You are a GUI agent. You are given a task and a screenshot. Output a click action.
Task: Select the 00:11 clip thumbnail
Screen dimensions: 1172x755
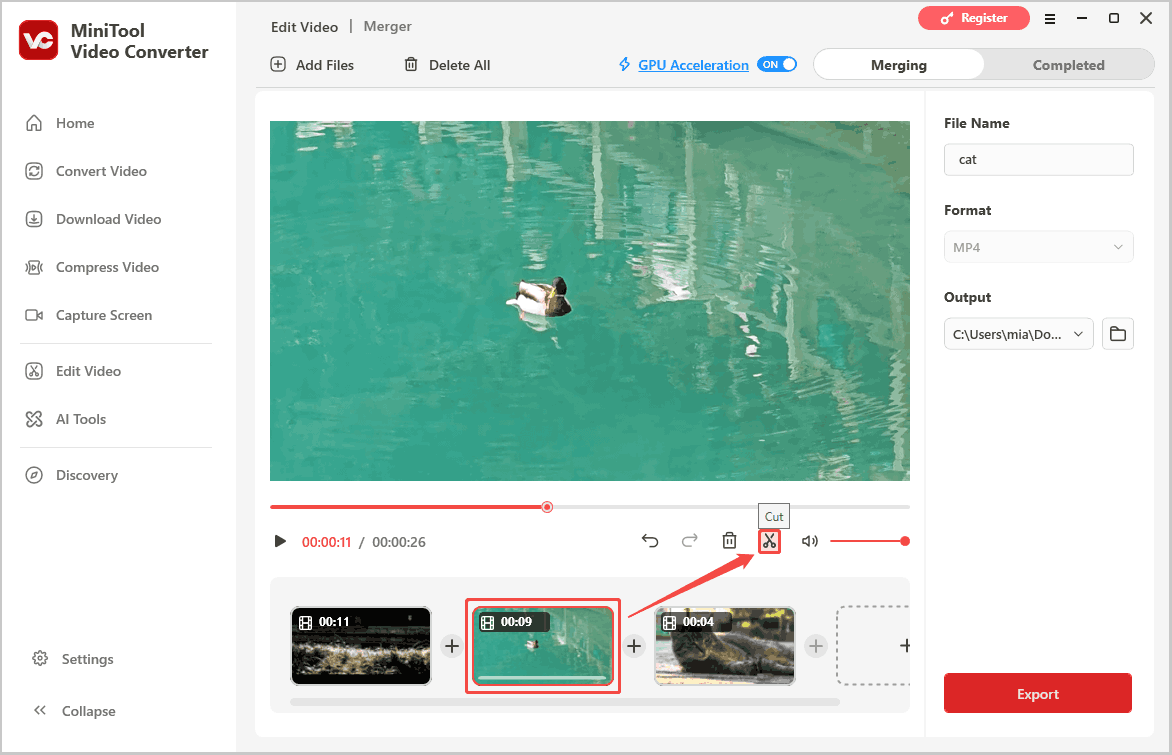pyautogui.click(x=361, y=646)
